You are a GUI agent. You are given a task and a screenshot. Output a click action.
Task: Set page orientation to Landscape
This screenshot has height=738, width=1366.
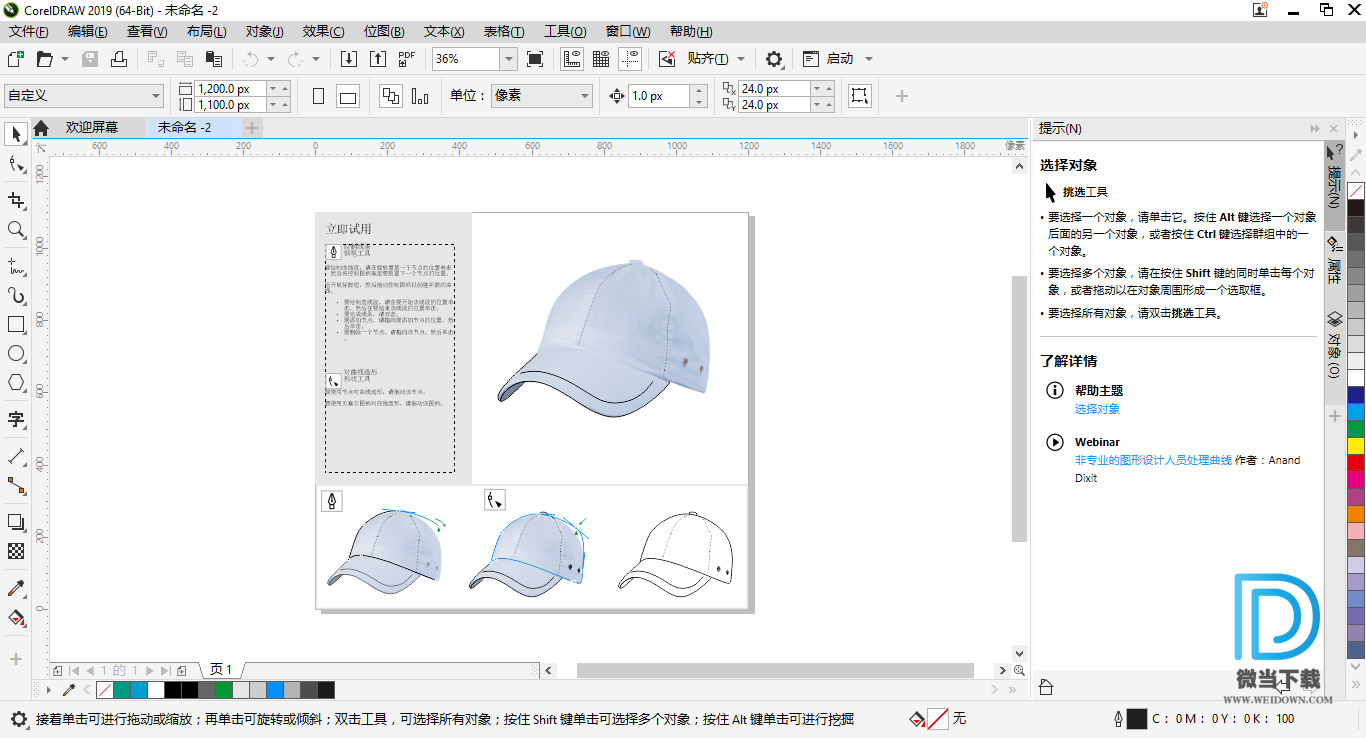348,96
